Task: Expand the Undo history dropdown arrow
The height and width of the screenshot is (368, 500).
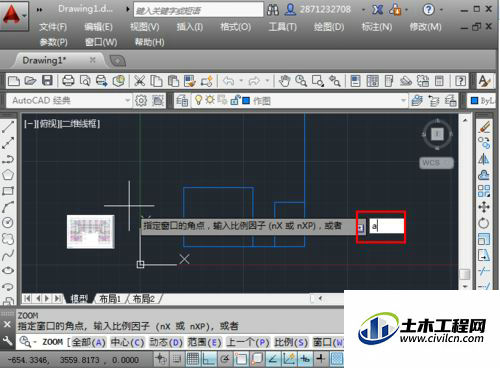Action: click(x=241, y=81)
